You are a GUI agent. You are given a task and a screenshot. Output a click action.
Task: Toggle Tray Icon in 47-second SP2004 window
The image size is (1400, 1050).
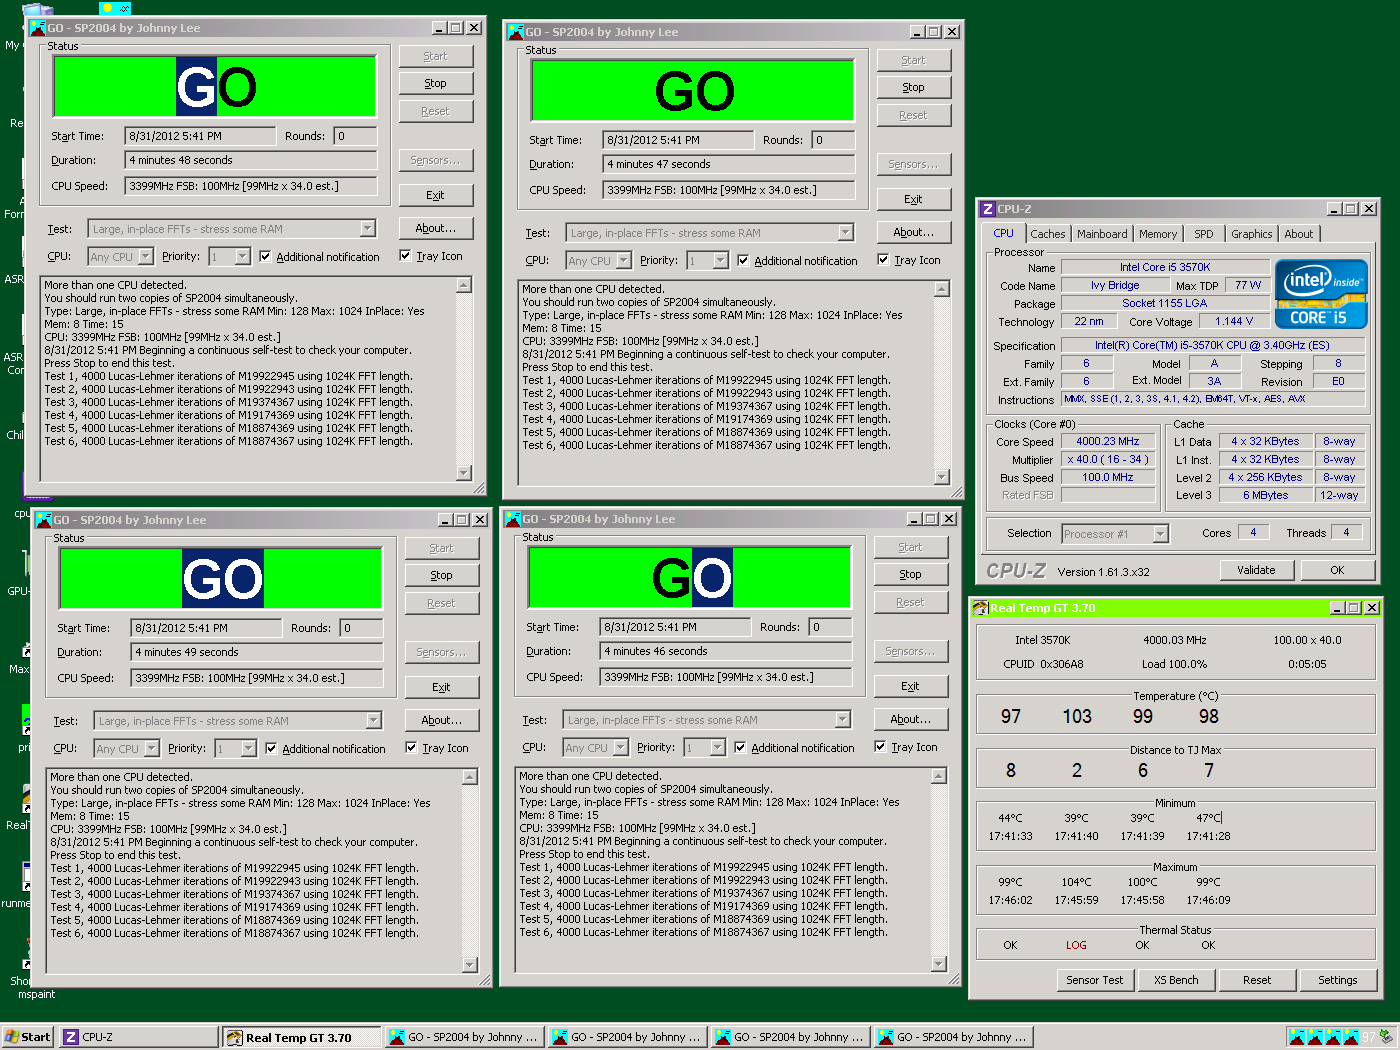pos(910,260)
